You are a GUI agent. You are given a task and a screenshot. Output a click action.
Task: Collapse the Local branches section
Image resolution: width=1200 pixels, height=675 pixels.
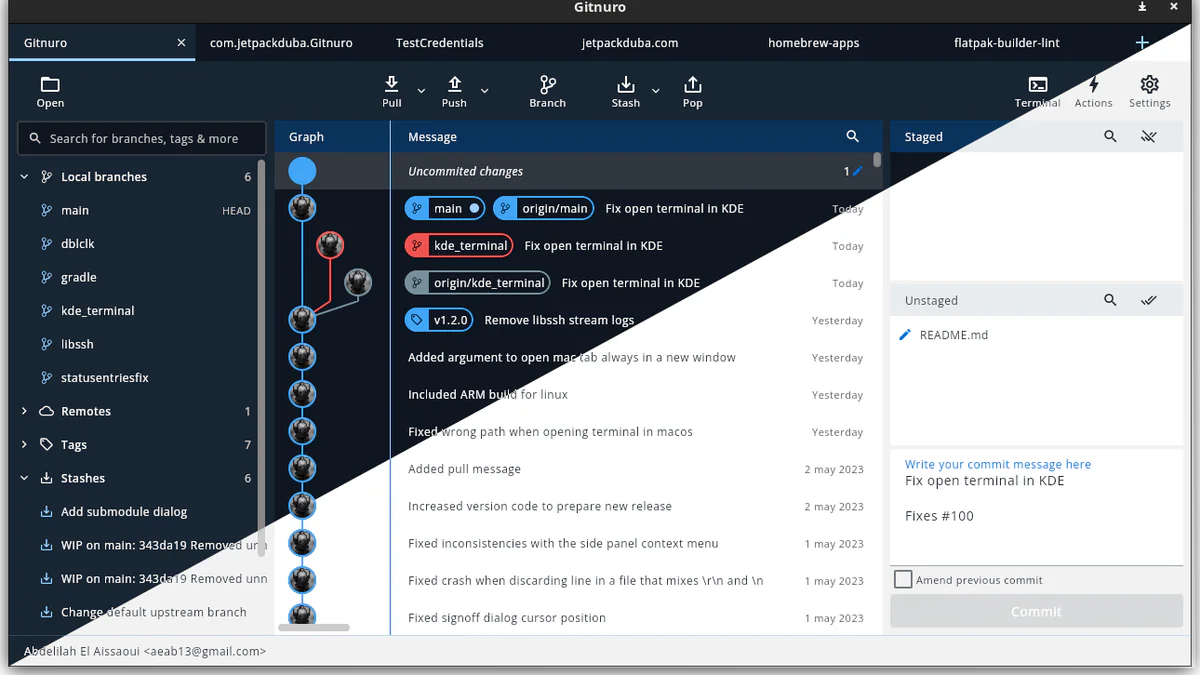pos(23,176)
